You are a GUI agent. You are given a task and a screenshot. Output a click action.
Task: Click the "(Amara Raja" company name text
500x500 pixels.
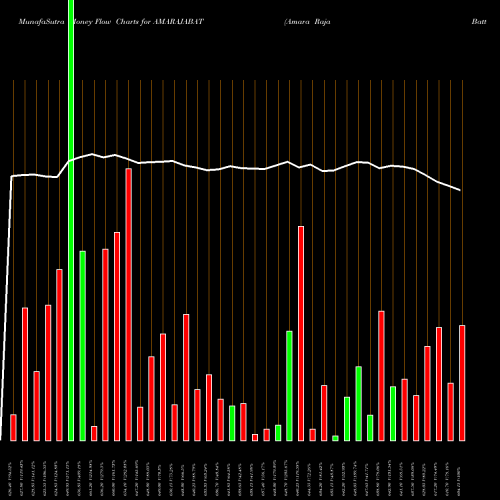point(307,22)
